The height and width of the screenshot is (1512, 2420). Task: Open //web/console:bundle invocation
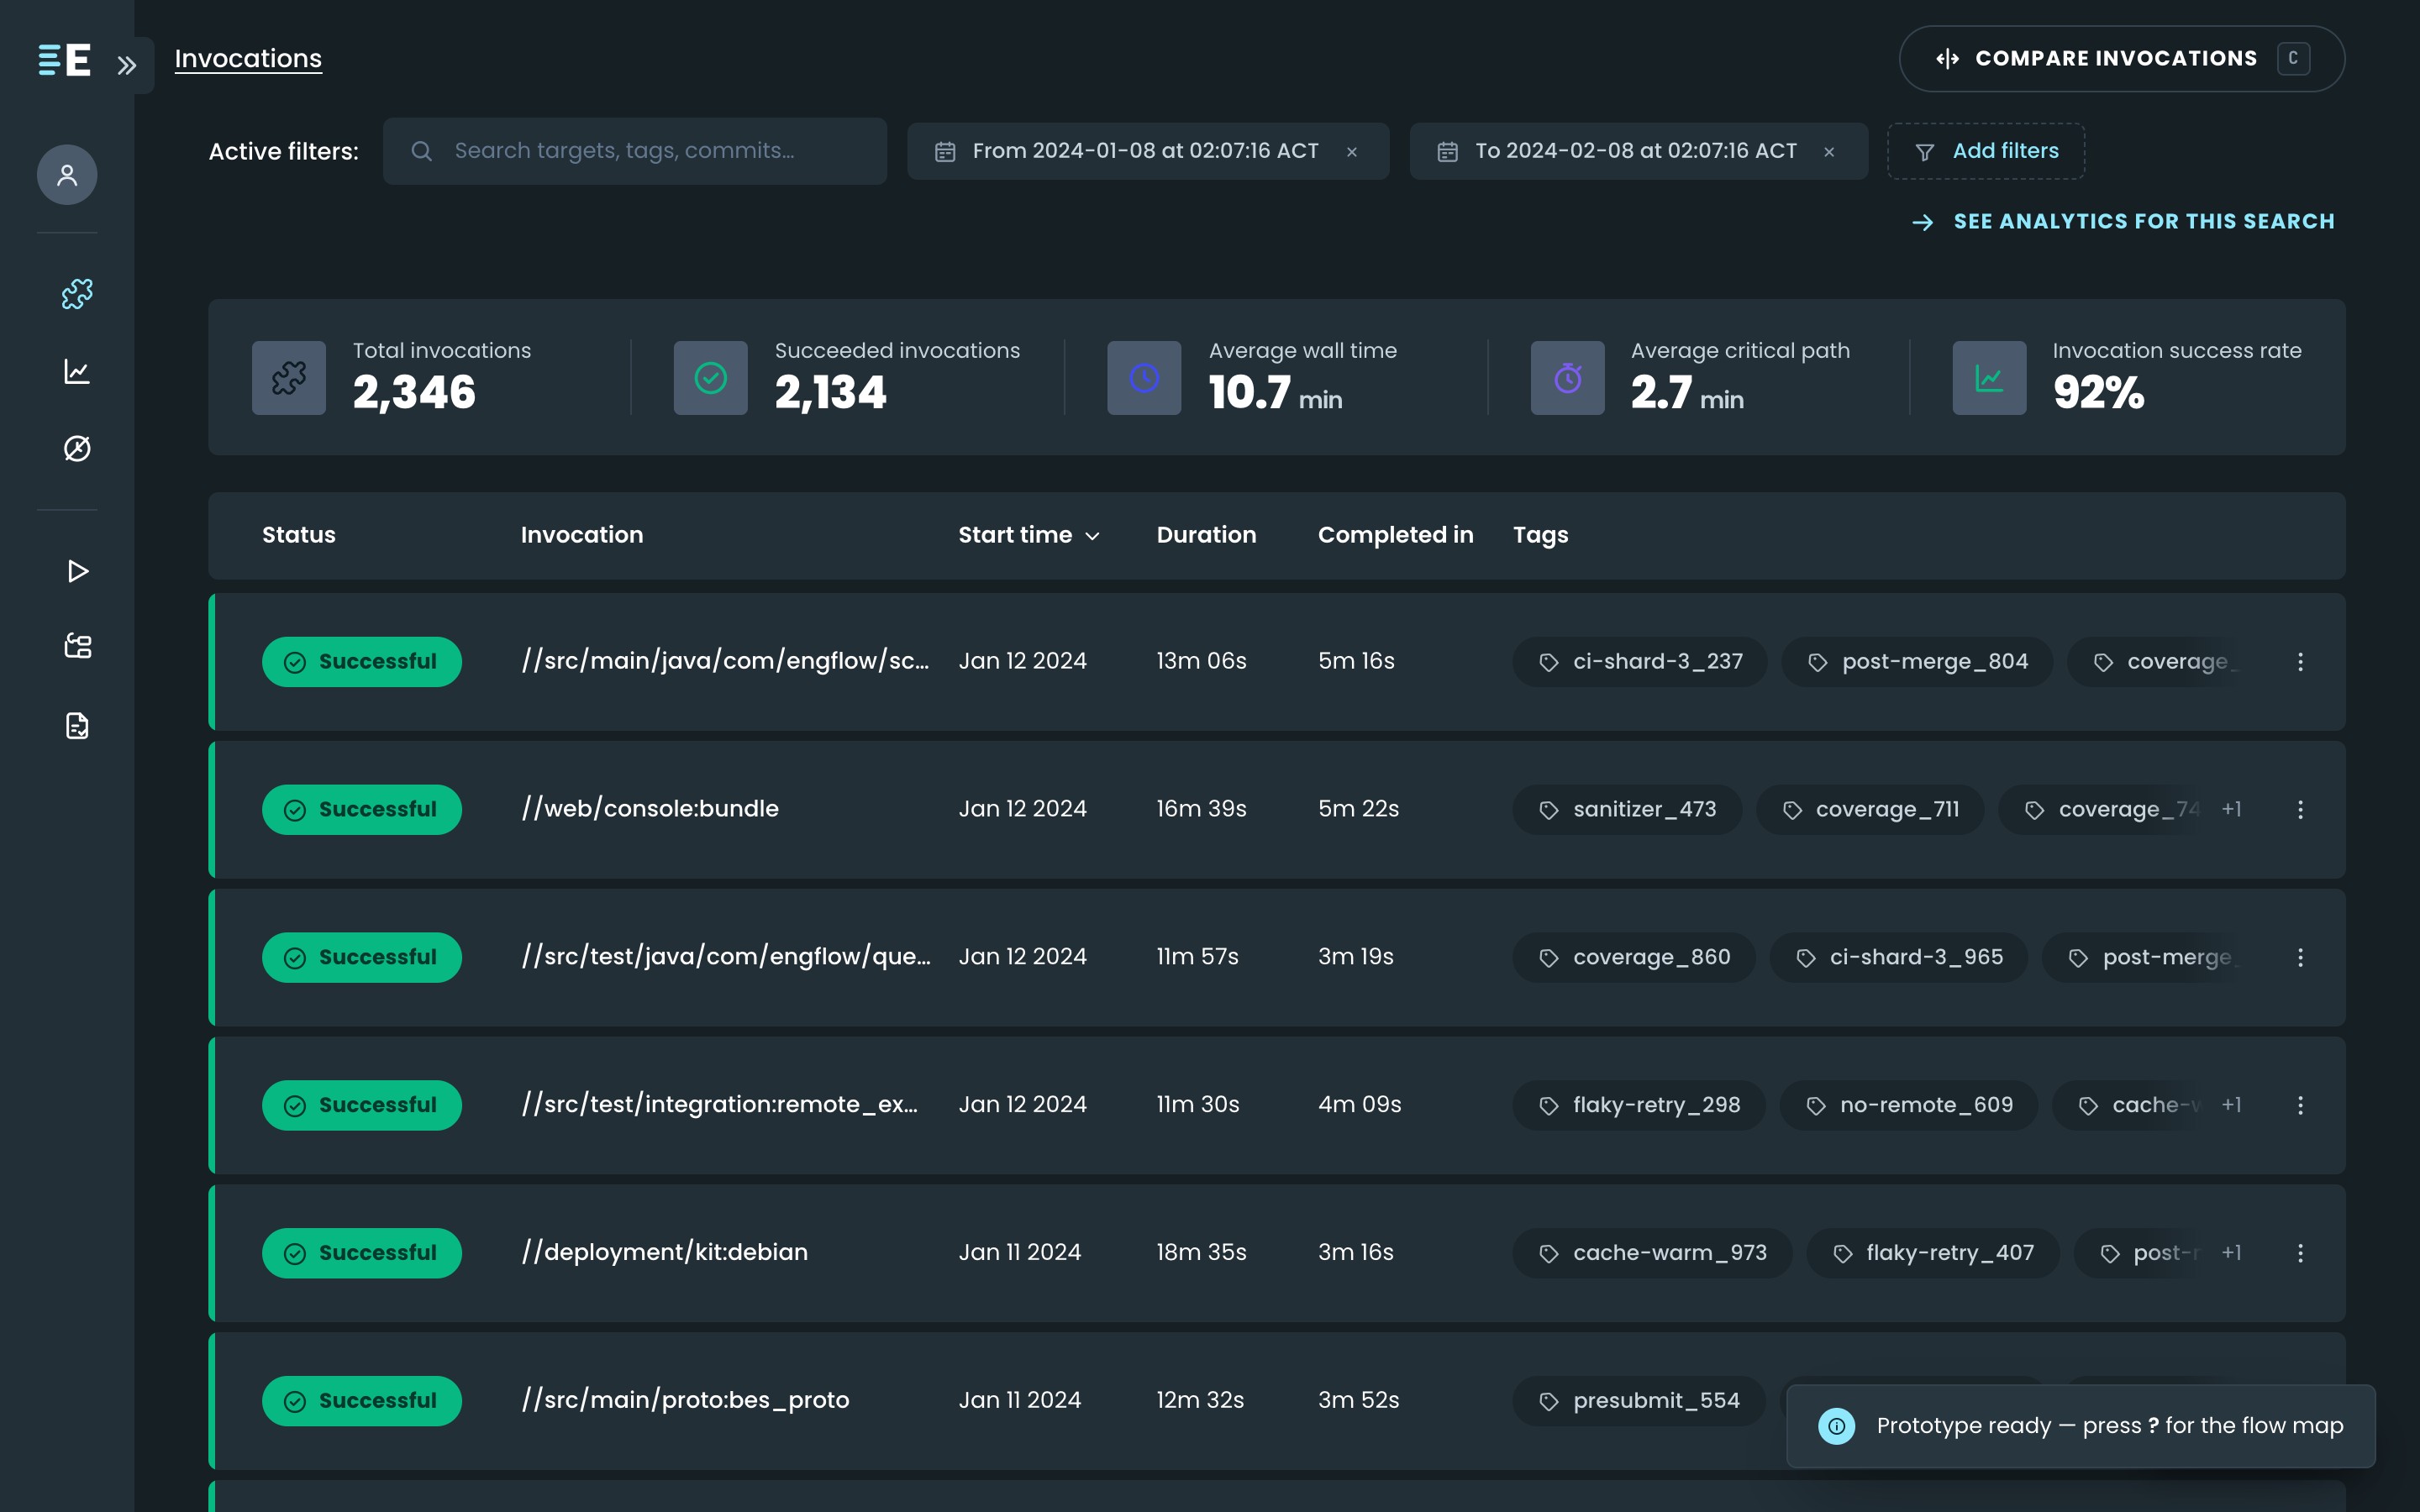650,809
